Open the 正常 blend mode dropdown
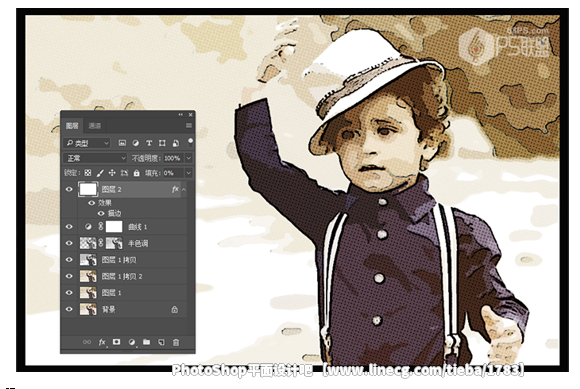 [x=95, y=158]
